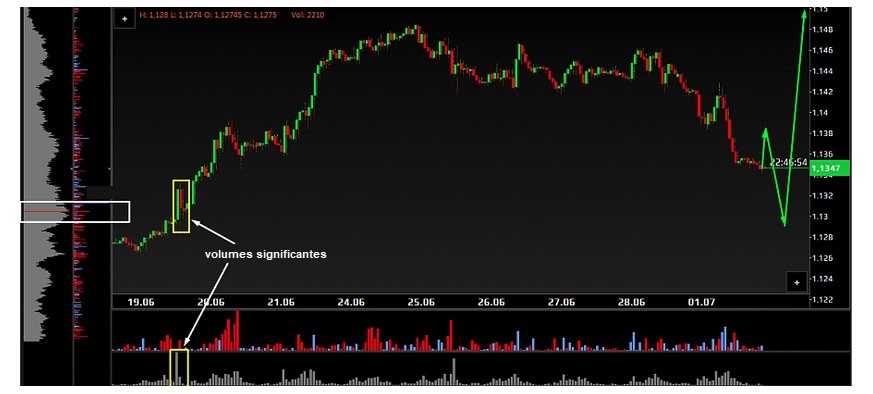Click the tallest red volume bar near 20.06
The image size is (873, 394).
click(238, 331)
